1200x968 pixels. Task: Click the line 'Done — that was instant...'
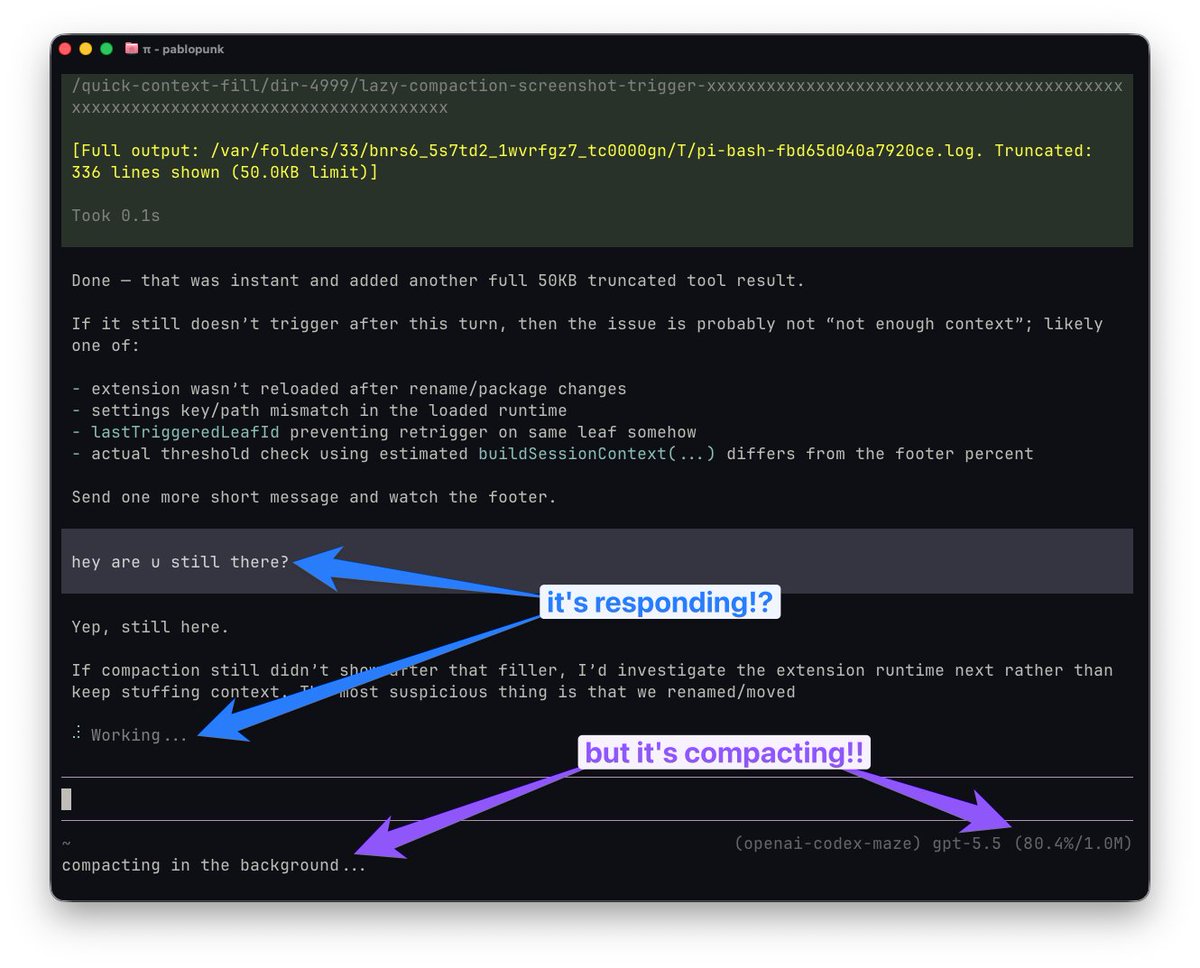click(x=438, y=281)
